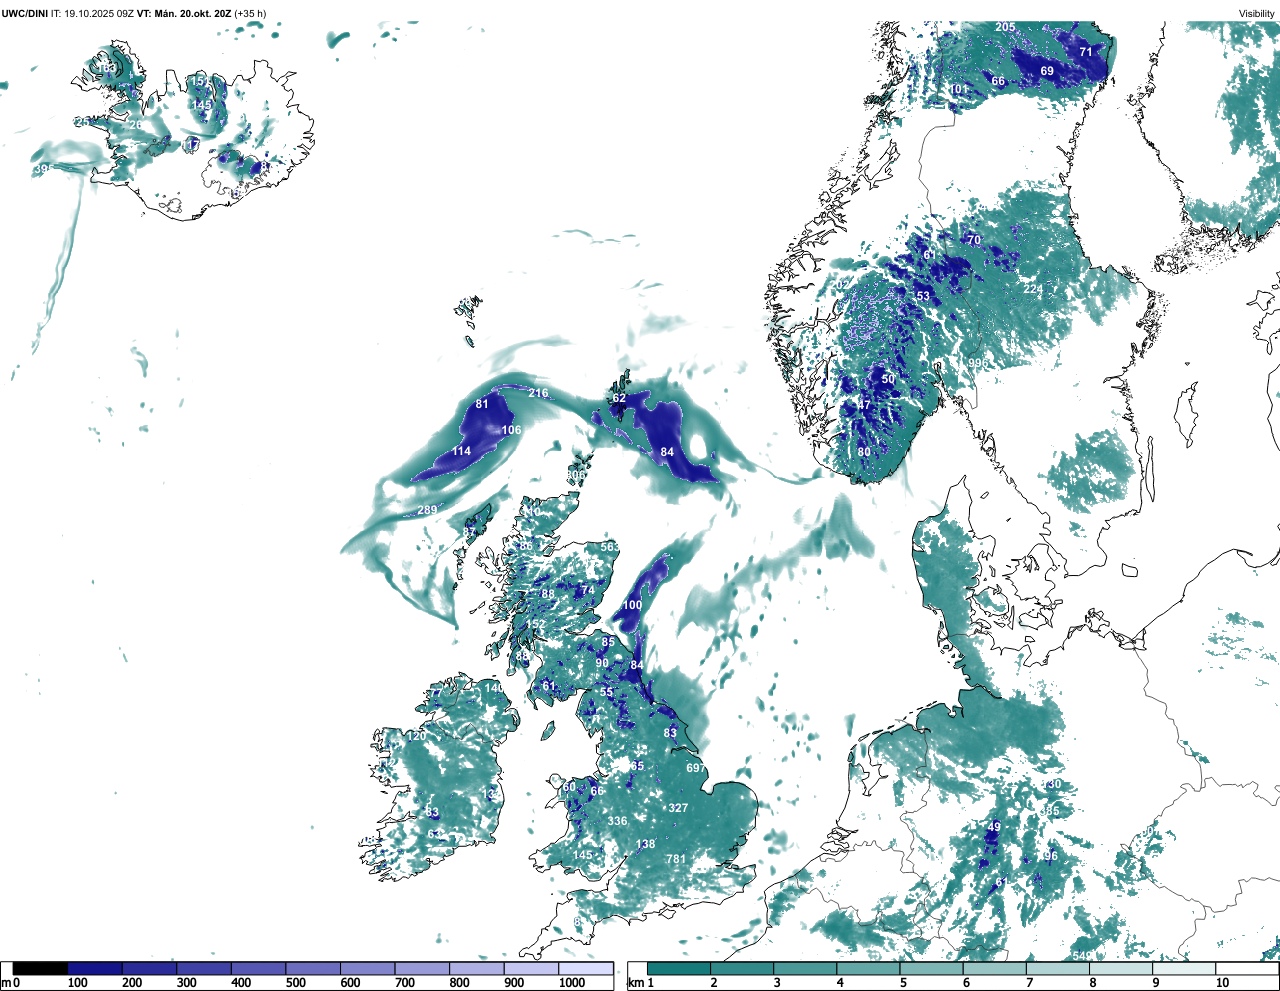Click the '140' visibility value over Northern Ireland
This screenshot has width=1280, height=991.
coord(494,688)
